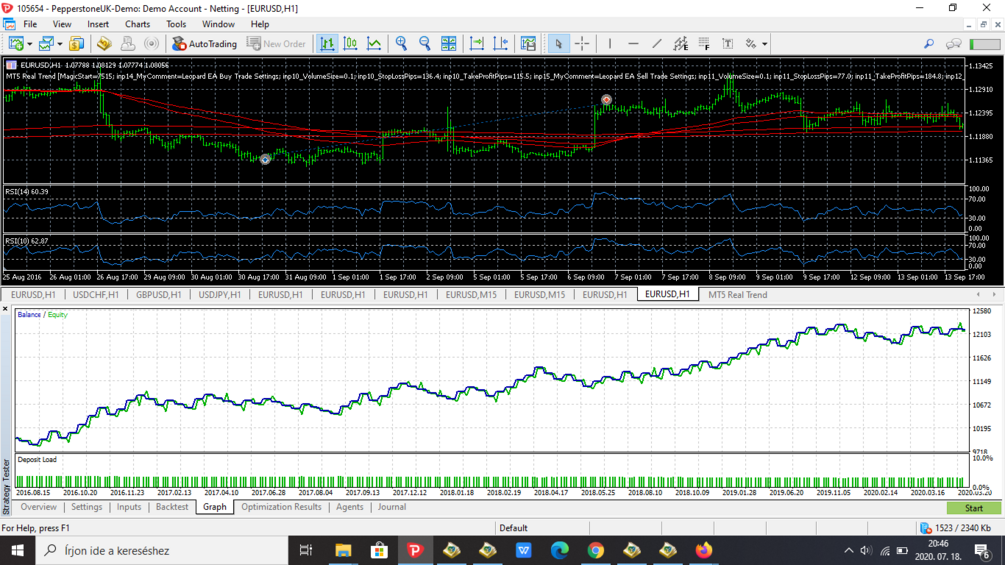Open Windows Start menu
The height and width of the screenshot is (565, 1005).
17,550
